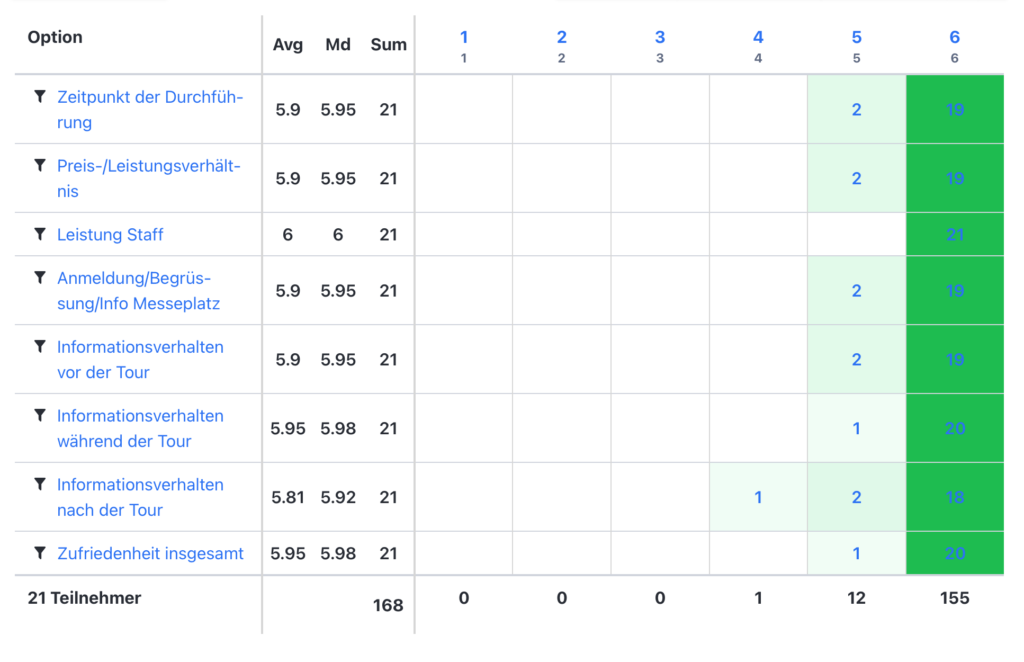Open Informationsverhalten während der Tour link

[140, 428]
